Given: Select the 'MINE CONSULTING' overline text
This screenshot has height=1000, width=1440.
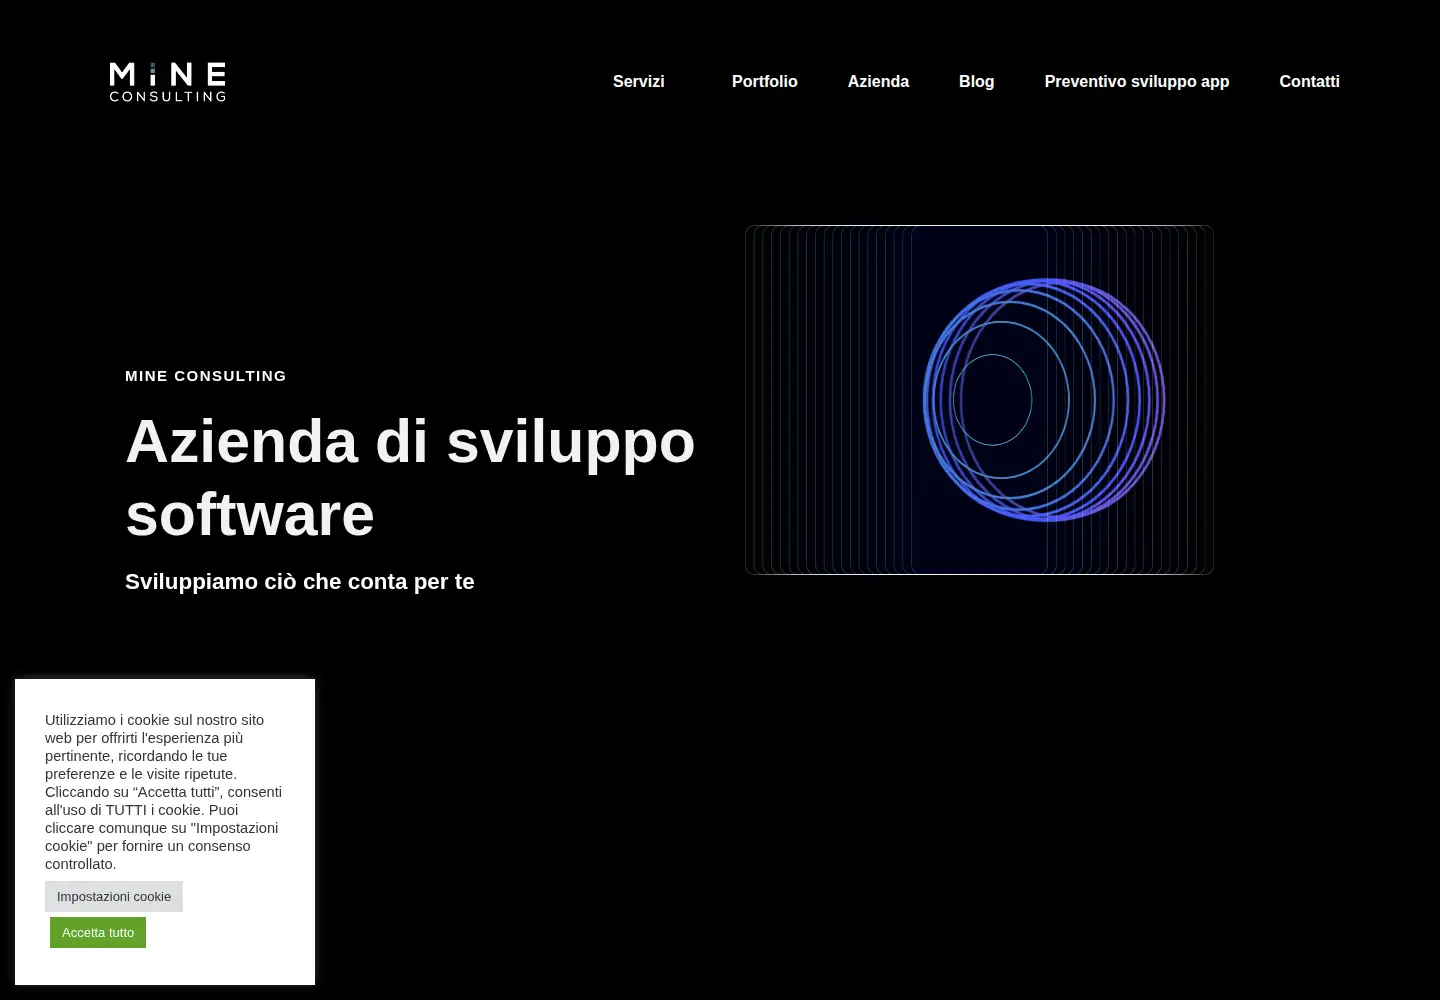Looking at the screenshot, I should (206, 376).
